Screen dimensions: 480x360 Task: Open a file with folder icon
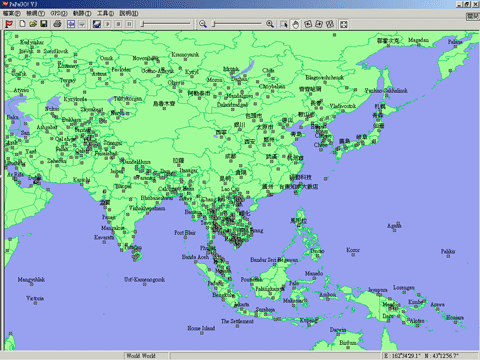[33, 24]
